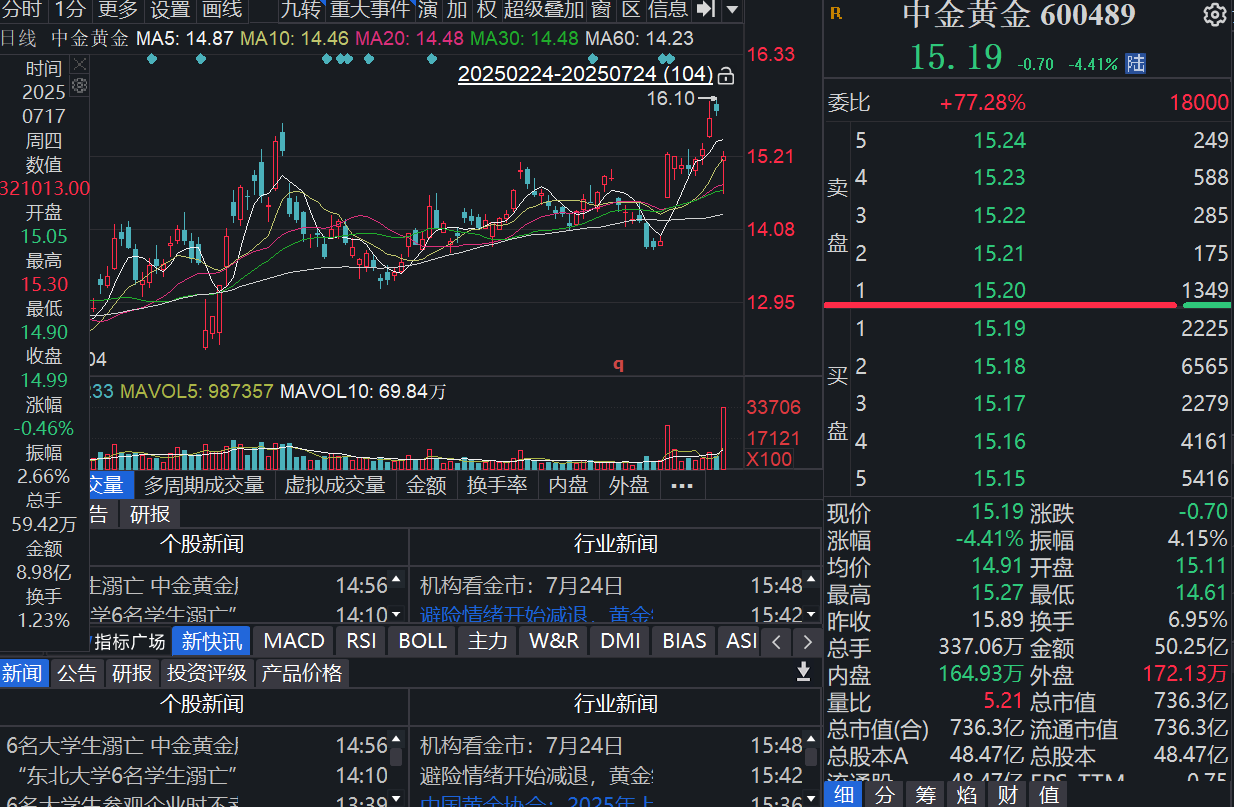Select the 换手率 sub-chart tab

pos(497,485)
